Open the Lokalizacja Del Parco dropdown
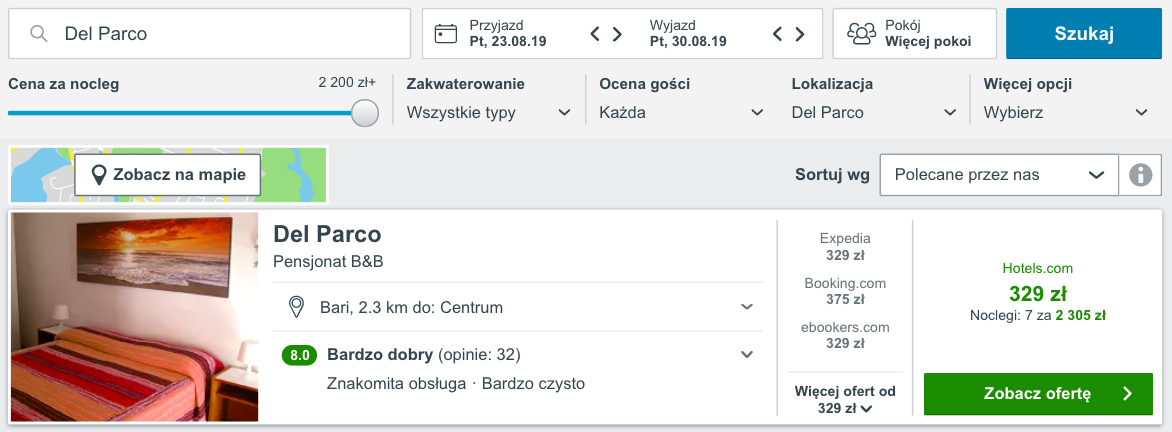 coord(875,113)
